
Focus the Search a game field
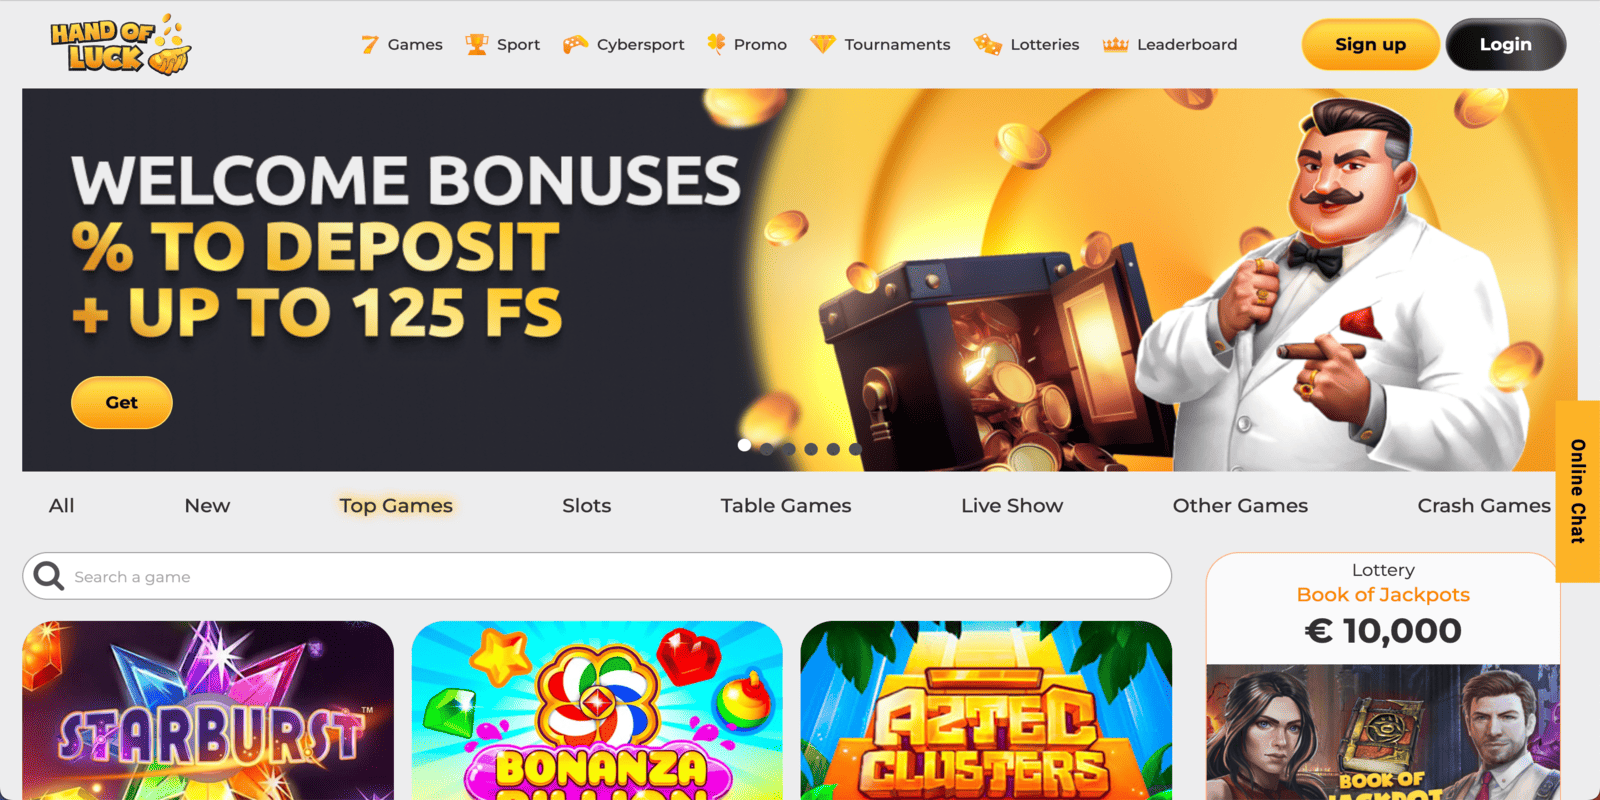click(597, 576)
